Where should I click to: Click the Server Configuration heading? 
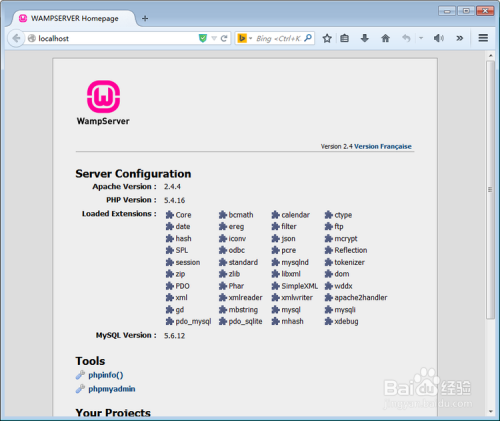coord(133,174)
